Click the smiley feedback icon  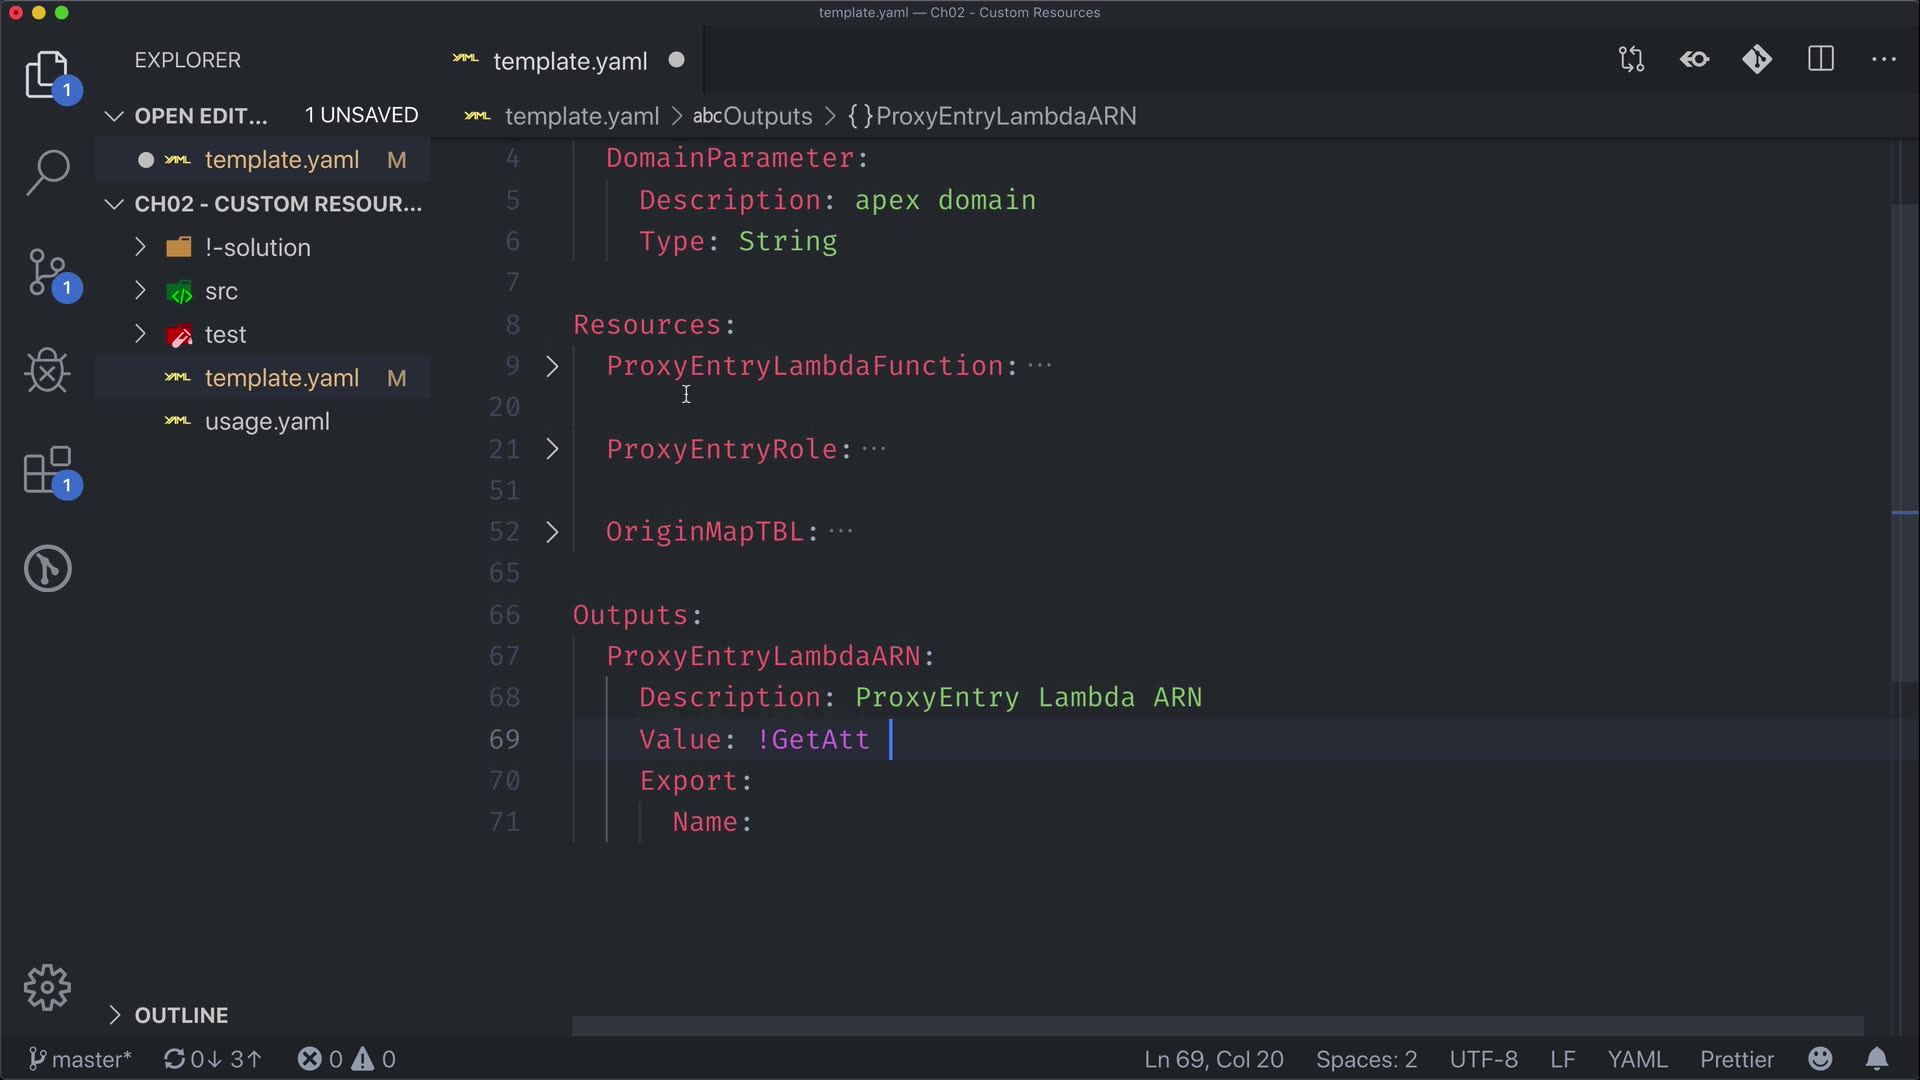pyautogui.click(x=1820, y=1059)
